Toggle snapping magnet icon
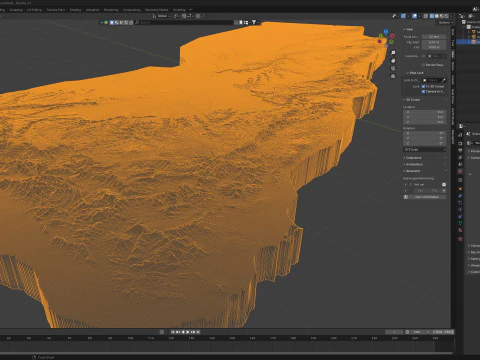Screen dimensions: 480x360 [184, 16]
